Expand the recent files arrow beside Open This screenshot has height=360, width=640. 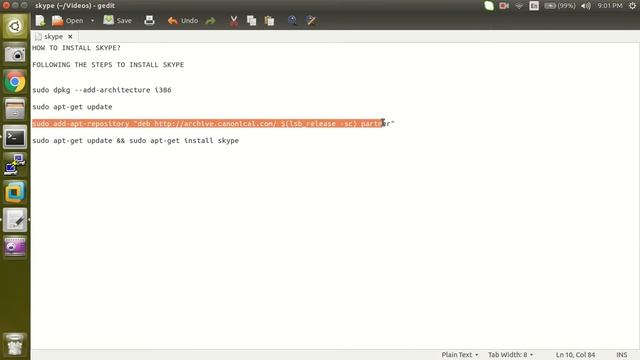[93, 20]
